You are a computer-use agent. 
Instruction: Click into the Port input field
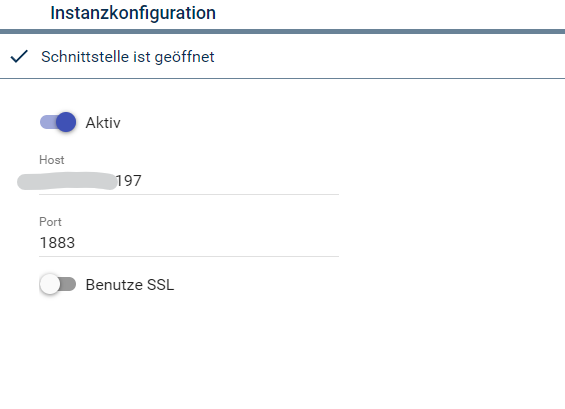click(x=189, y=243)
